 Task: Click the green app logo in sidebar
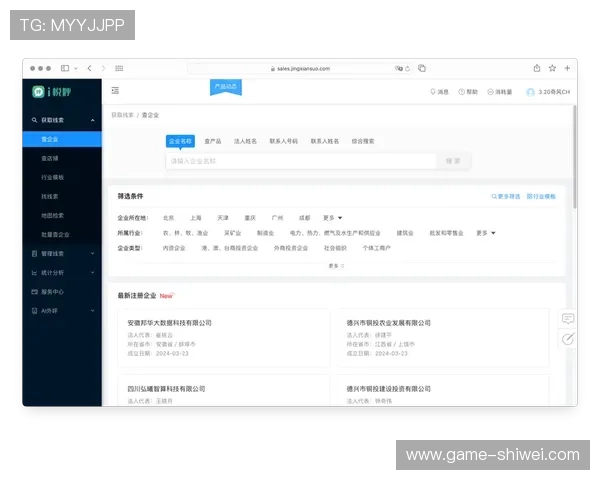(x=38, y=92)
